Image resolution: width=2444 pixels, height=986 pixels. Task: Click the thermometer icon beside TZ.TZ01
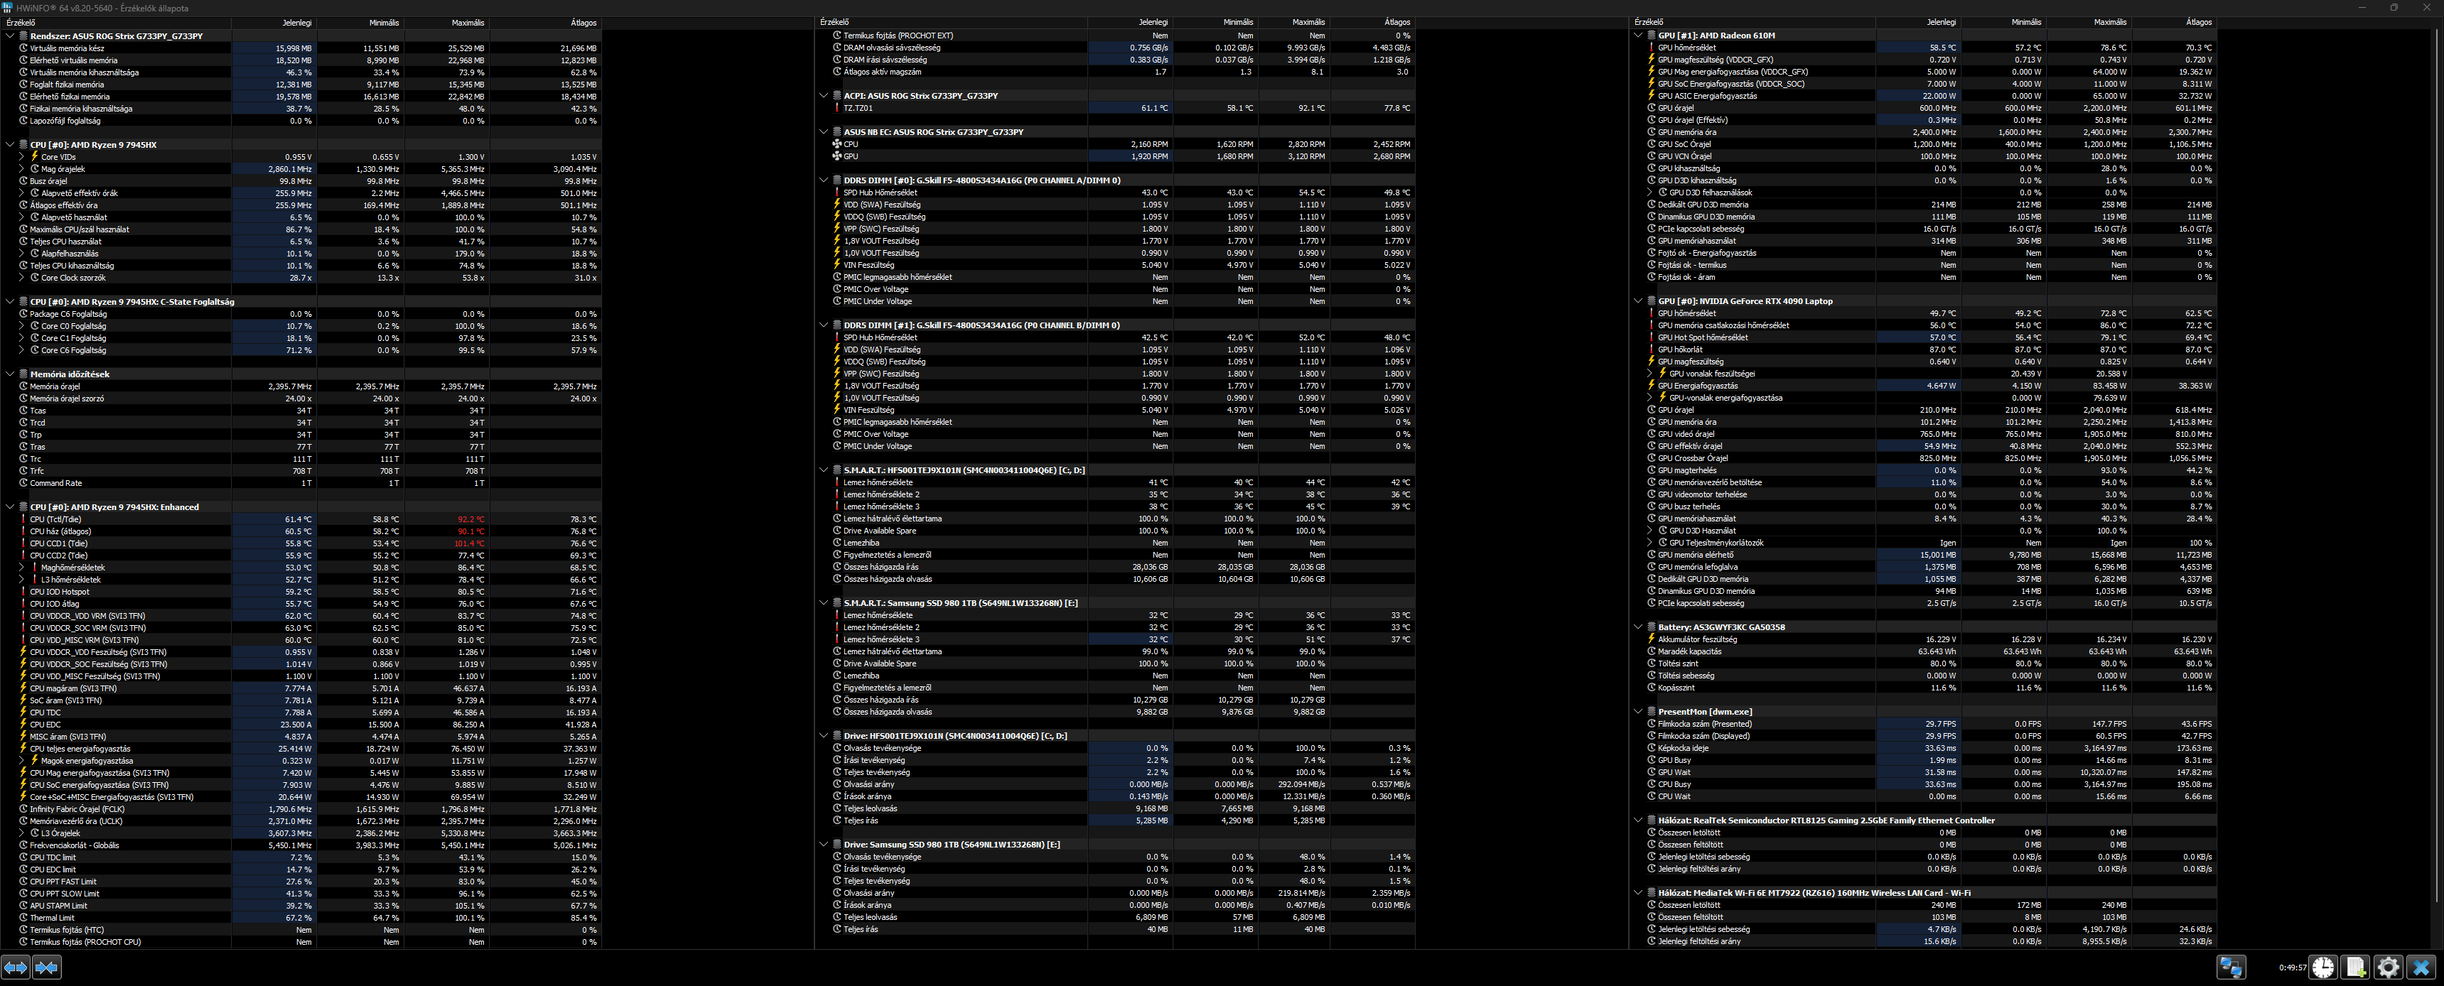tap(837, 108)
